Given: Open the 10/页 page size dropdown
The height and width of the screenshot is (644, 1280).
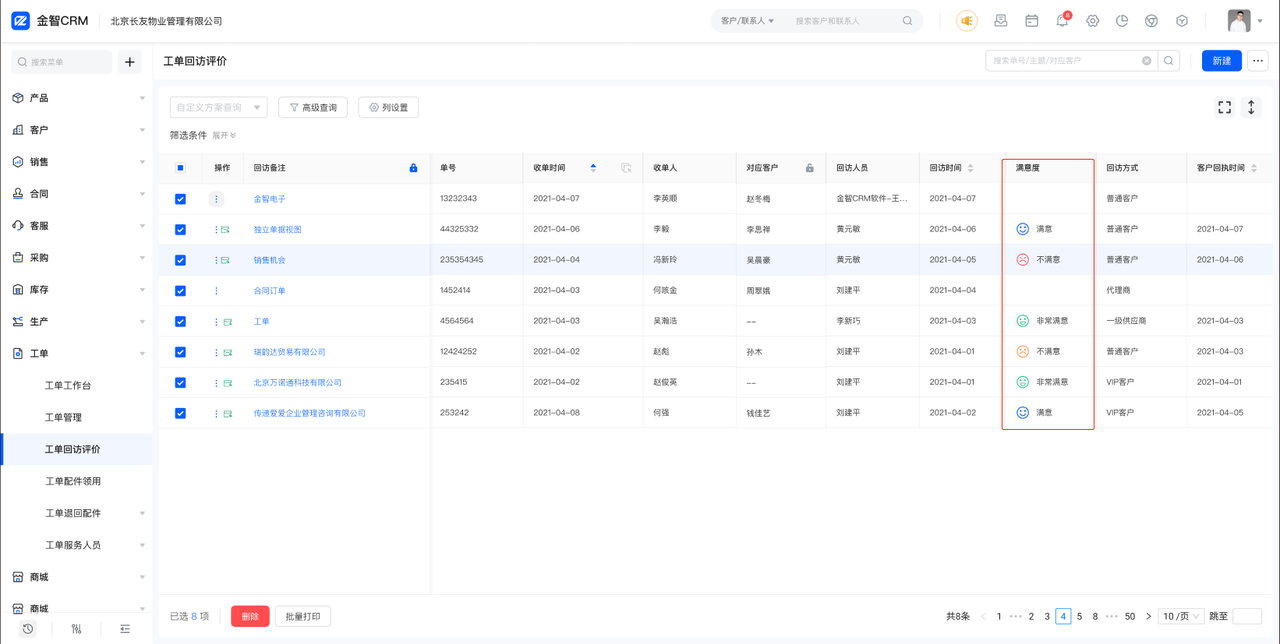Looking at the screenshot, I should click(1181, 616).
